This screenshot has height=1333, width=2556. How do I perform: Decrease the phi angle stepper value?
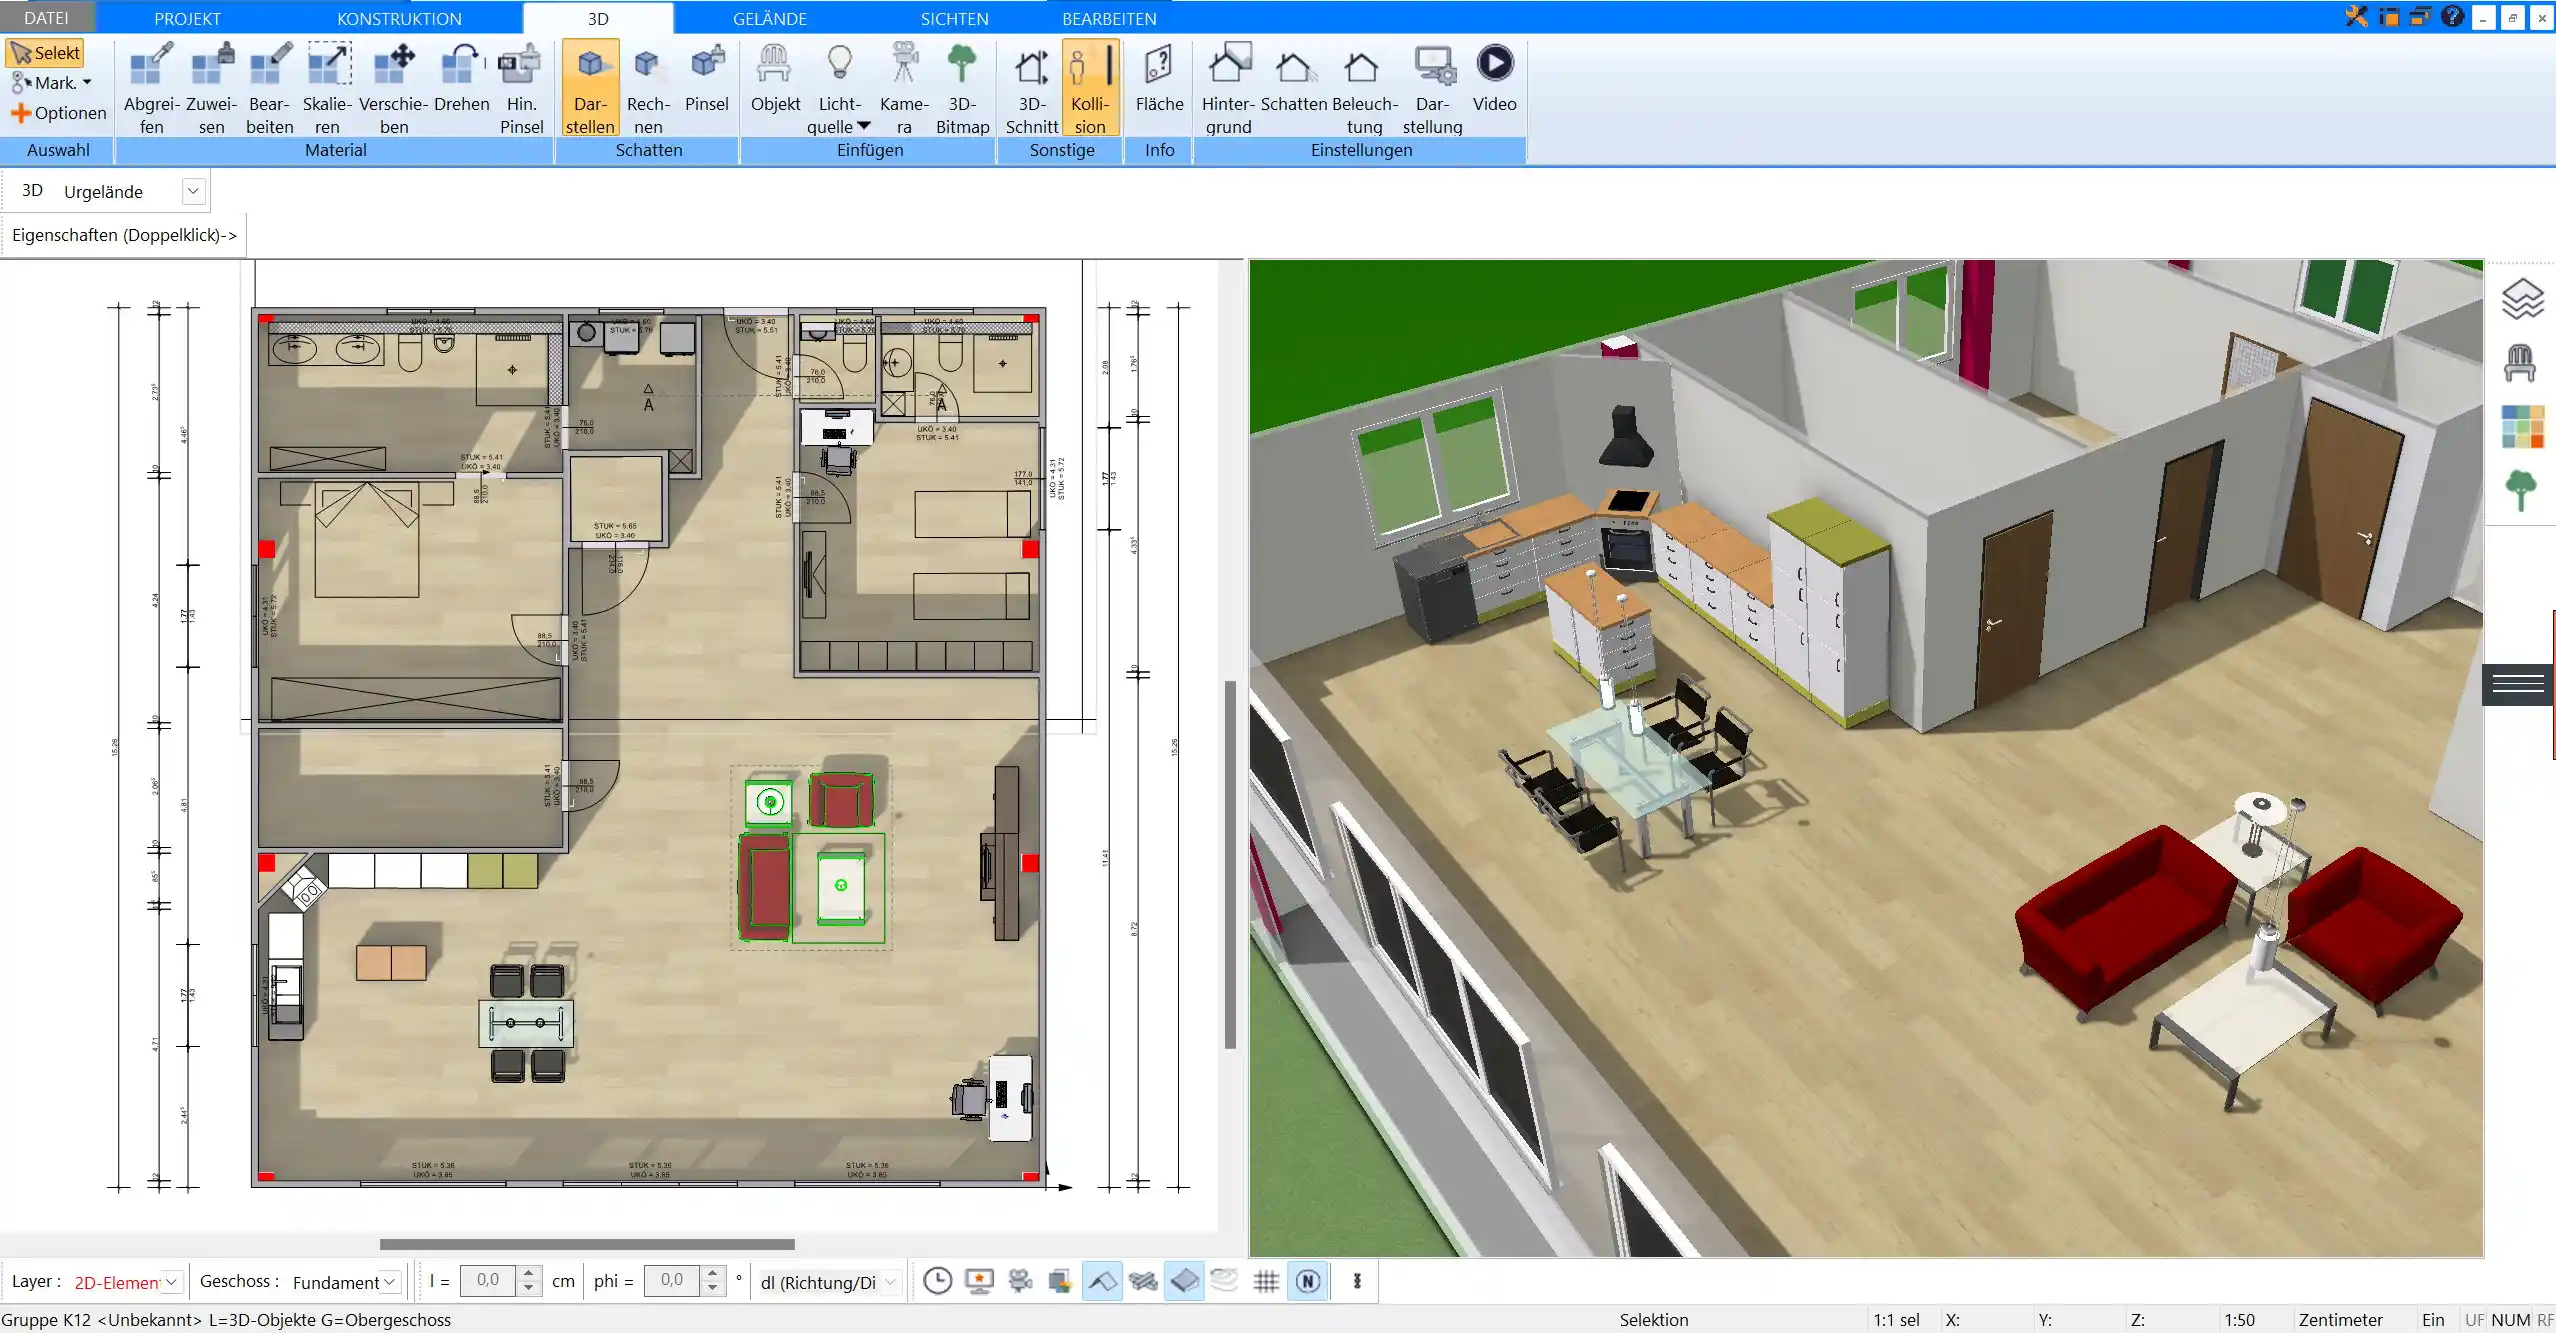[712, 1288]
